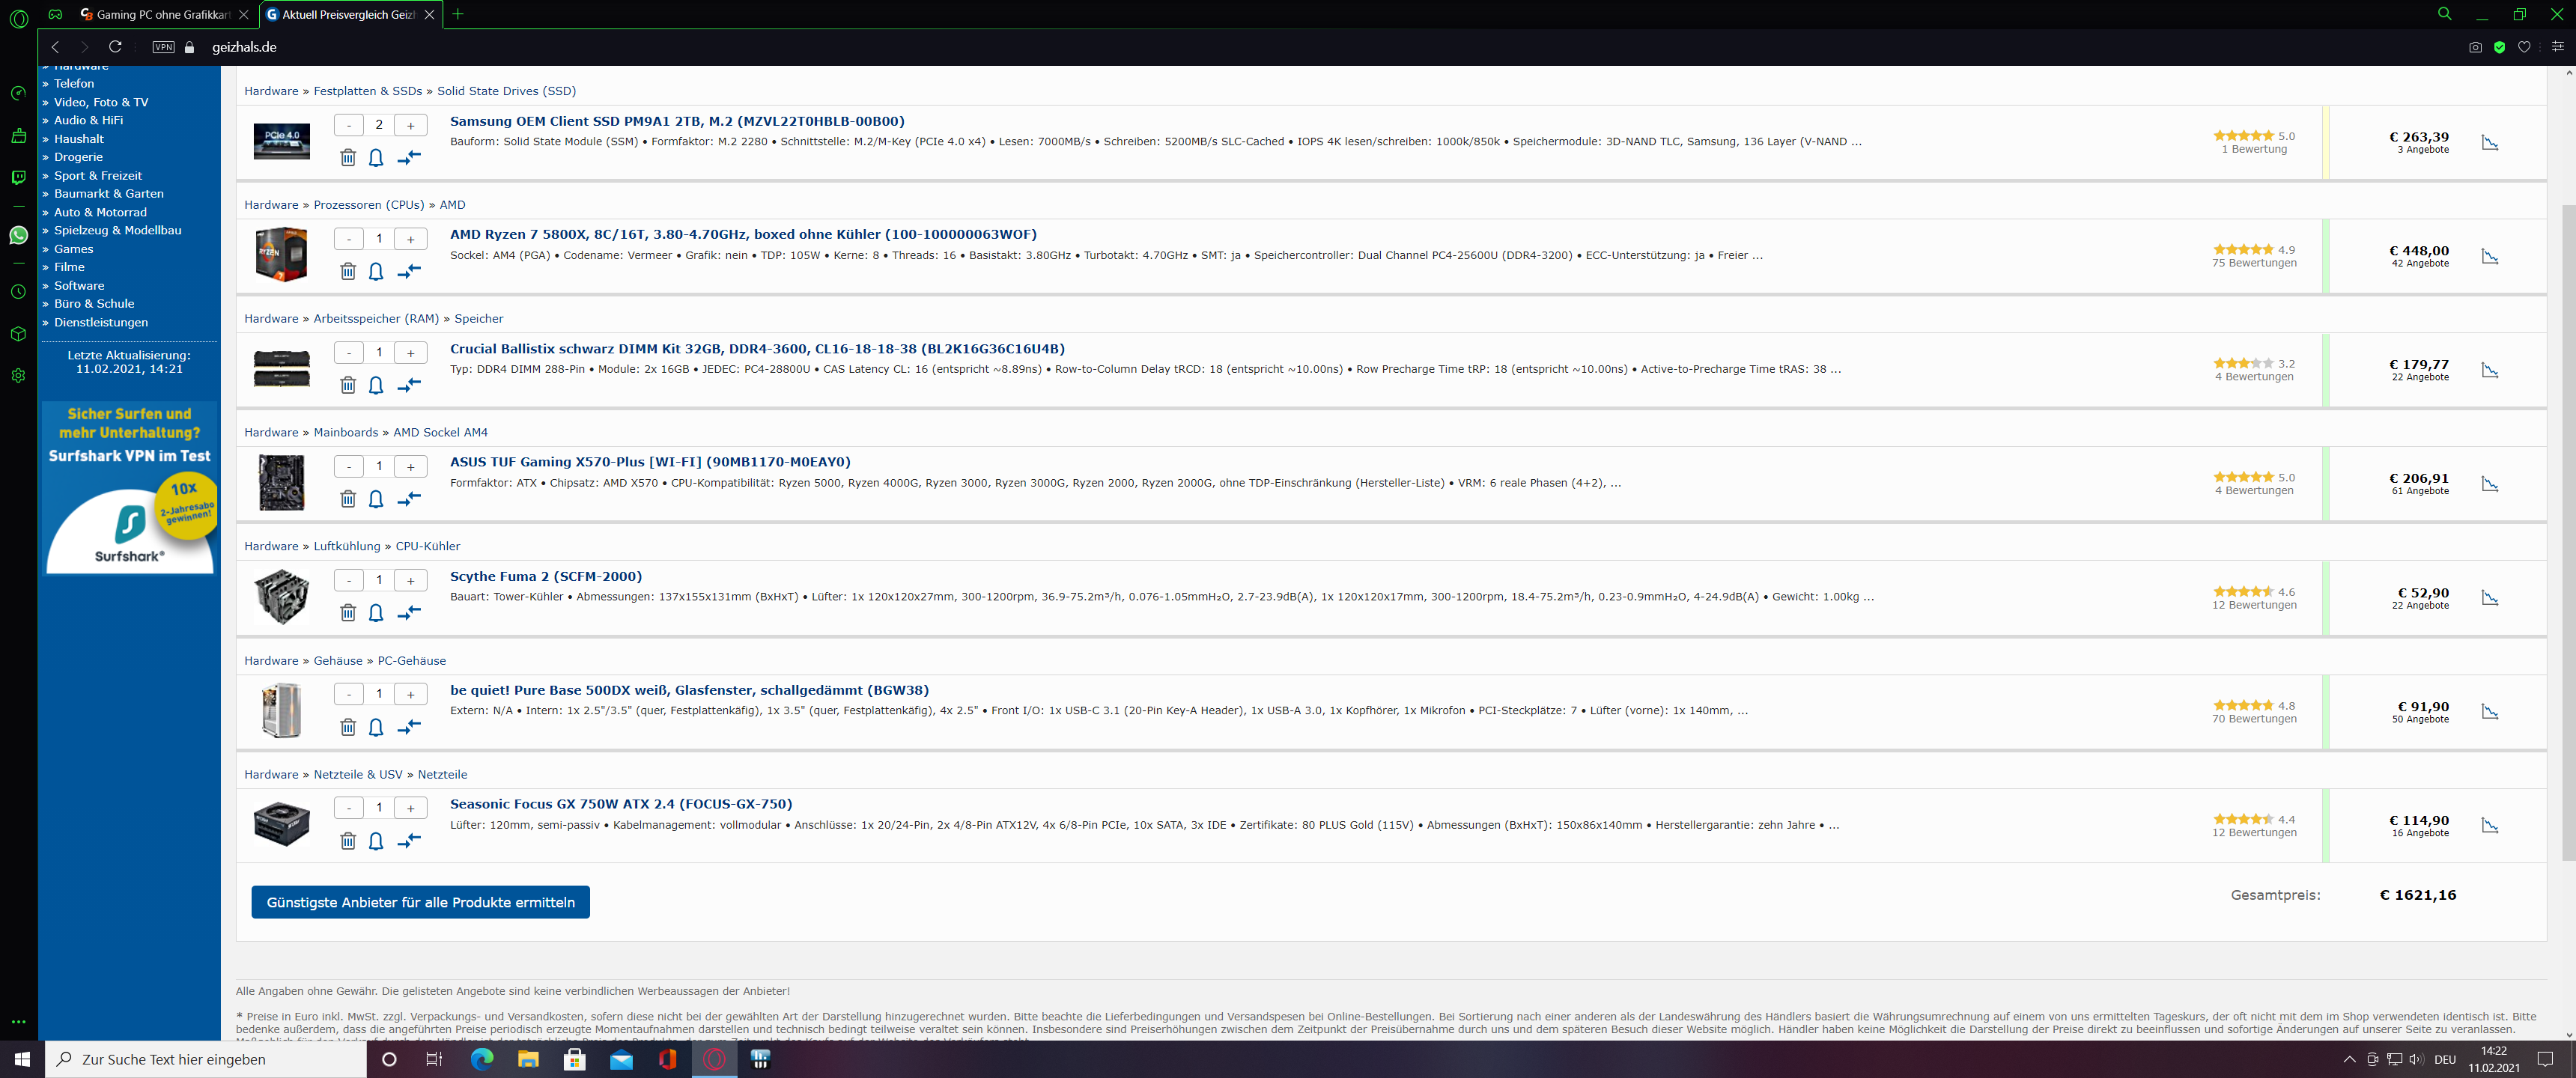Open the be quiet! Pure Base 500DX product page
This screenshot has height=1078, width=2576.
point(688,690)
